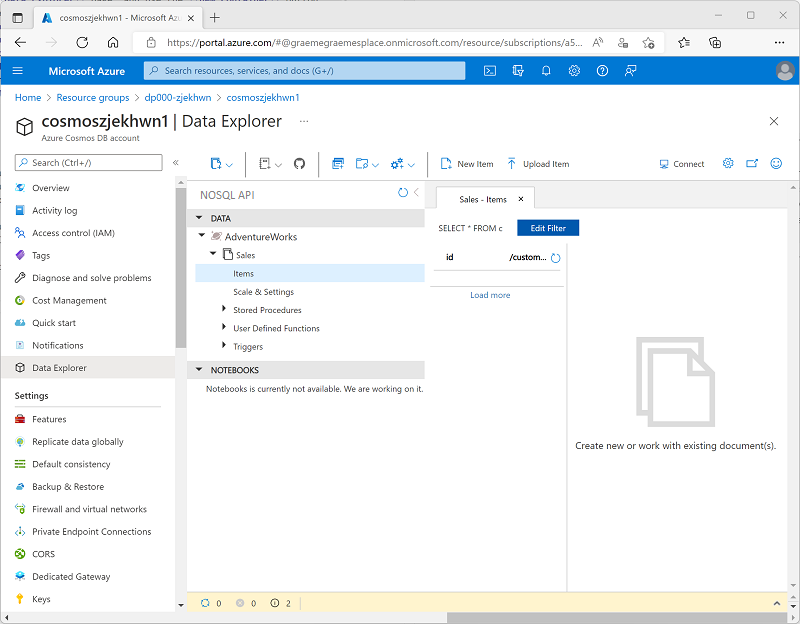Click the feedback smiley face icon
This screenshot has height=624, width=800.
tap(776, 163)
